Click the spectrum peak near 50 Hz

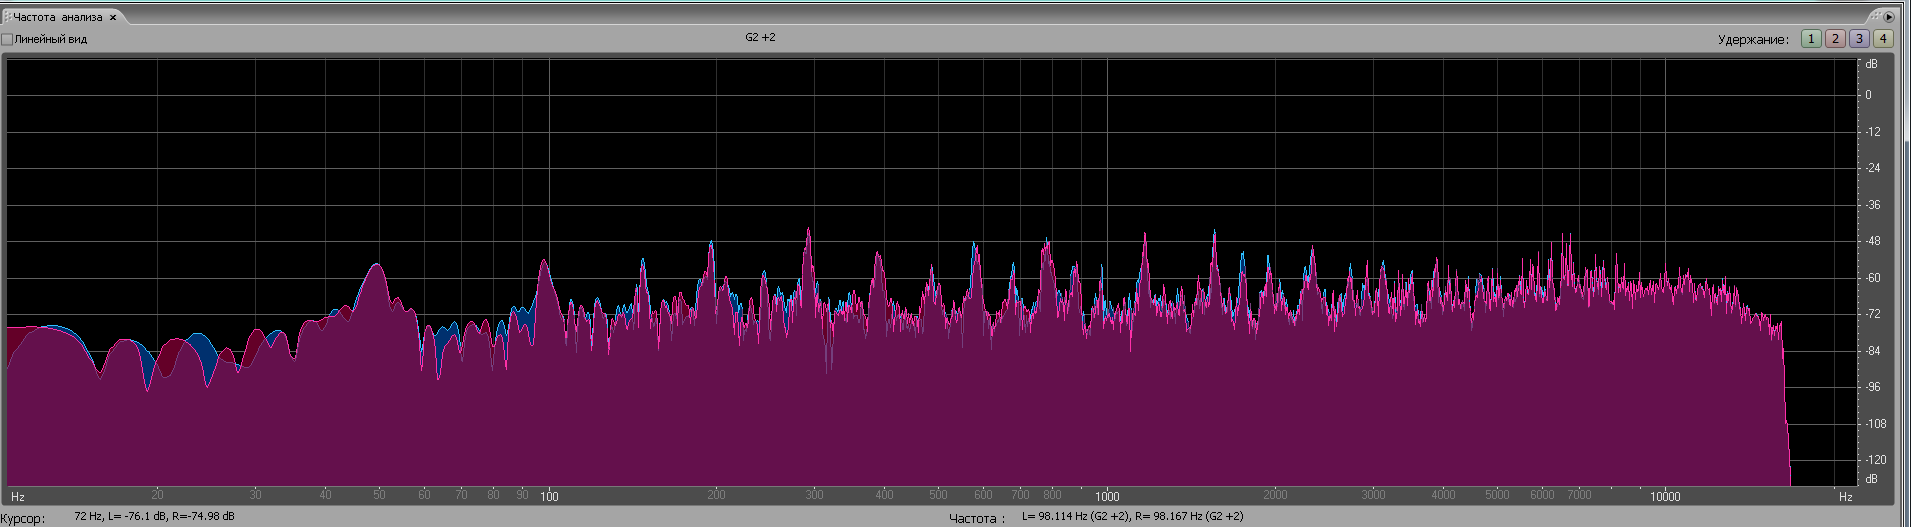click(x=377, y=266)
